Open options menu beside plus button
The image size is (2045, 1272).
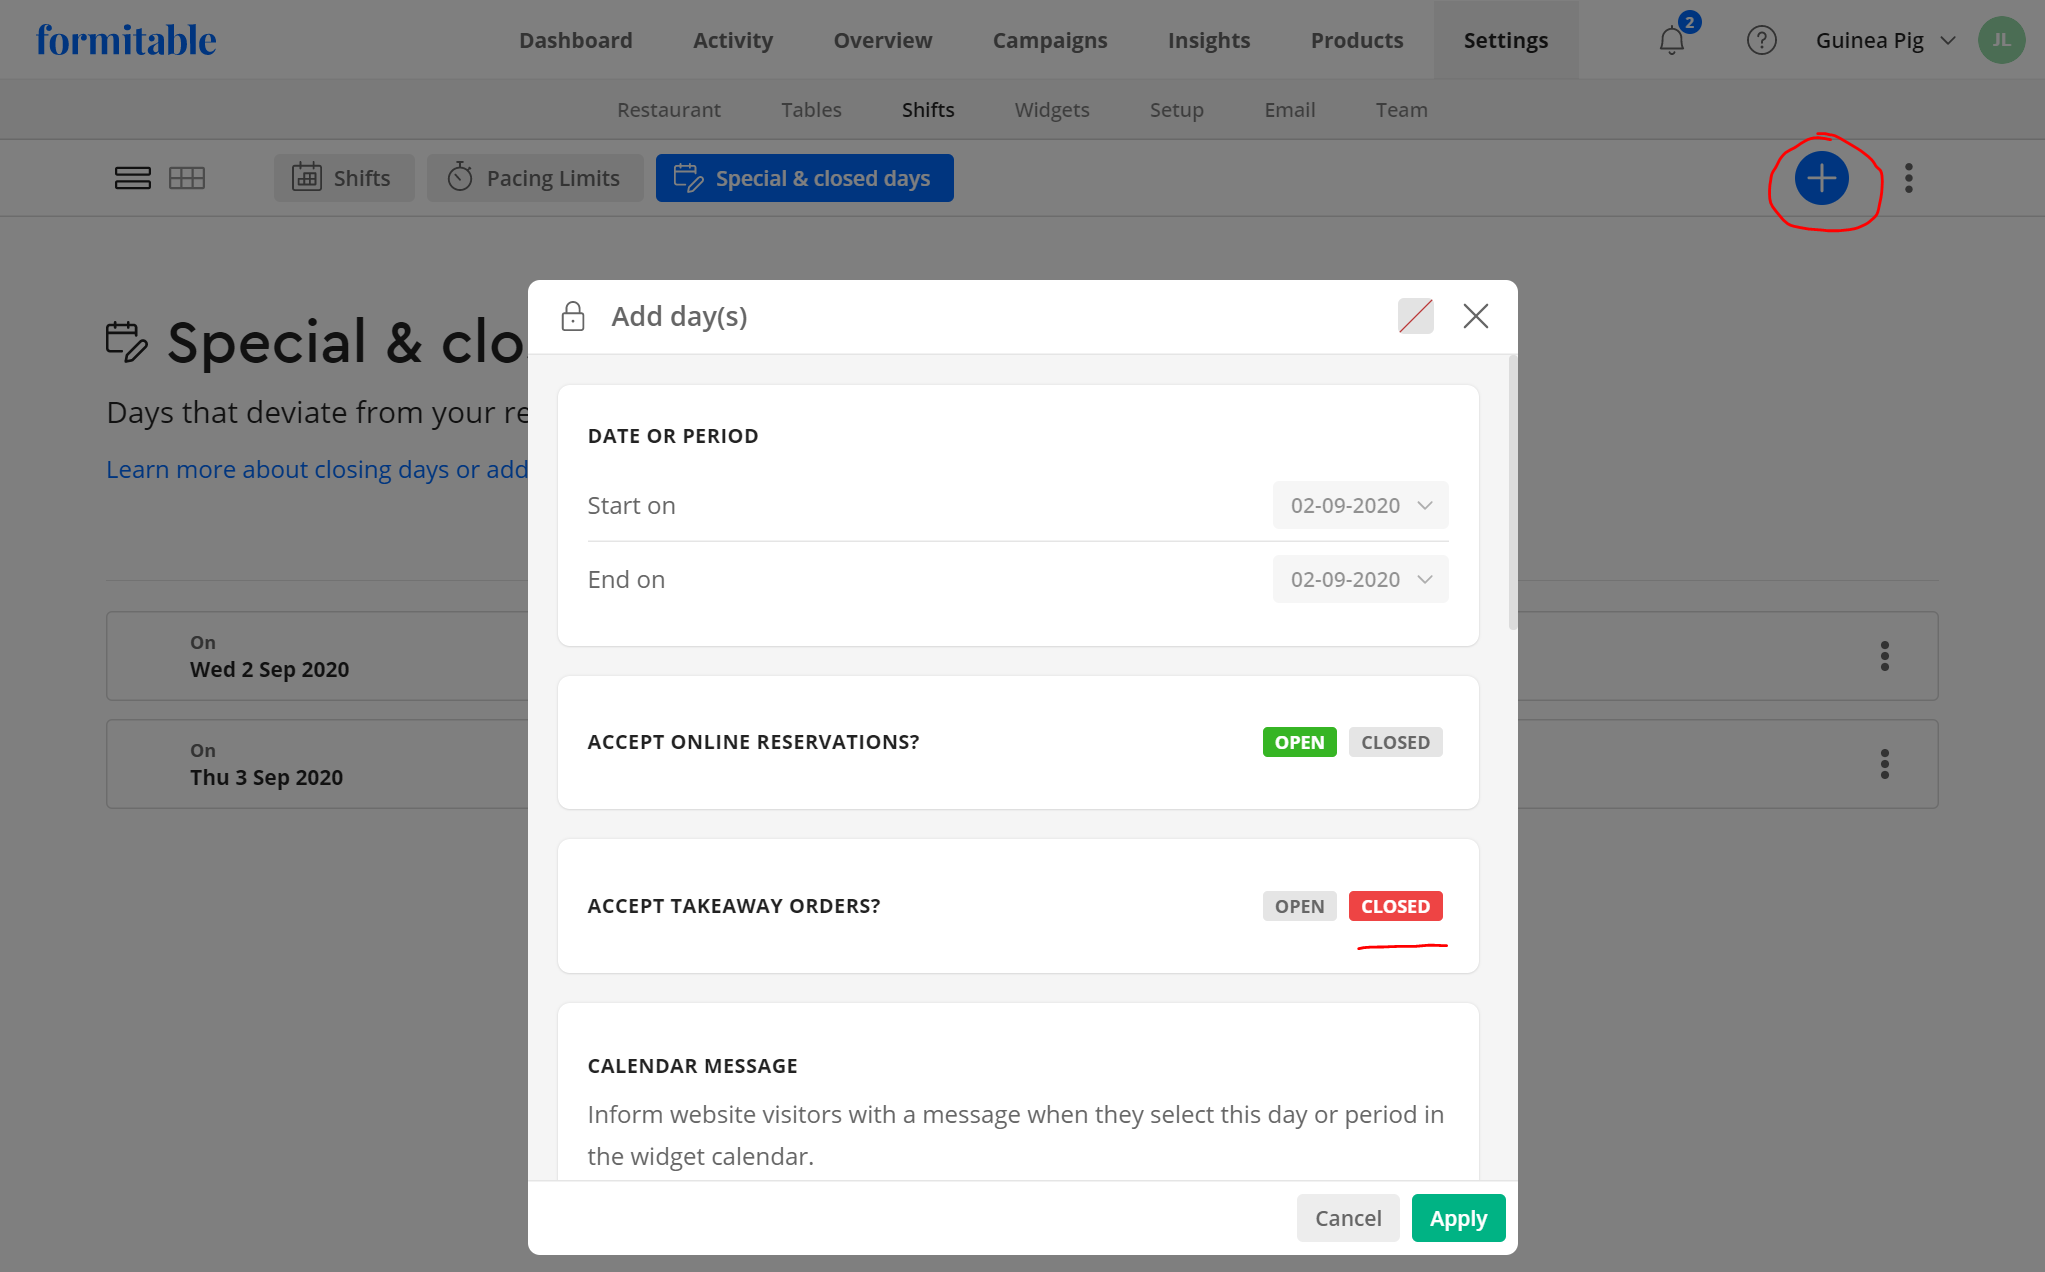(1909, 178)
